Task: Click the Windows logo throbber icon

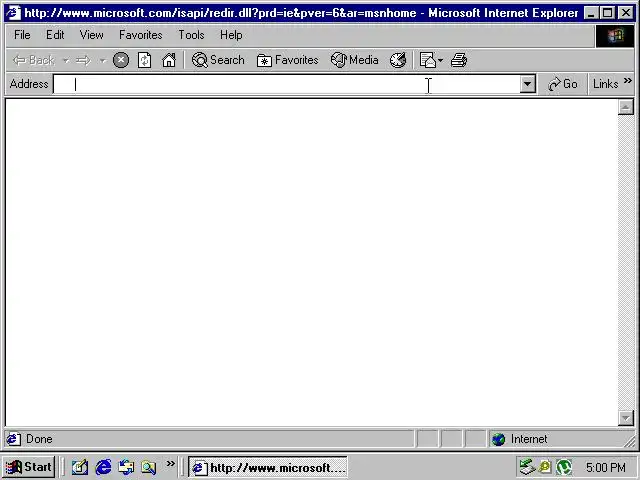Action: click(615, 36)
